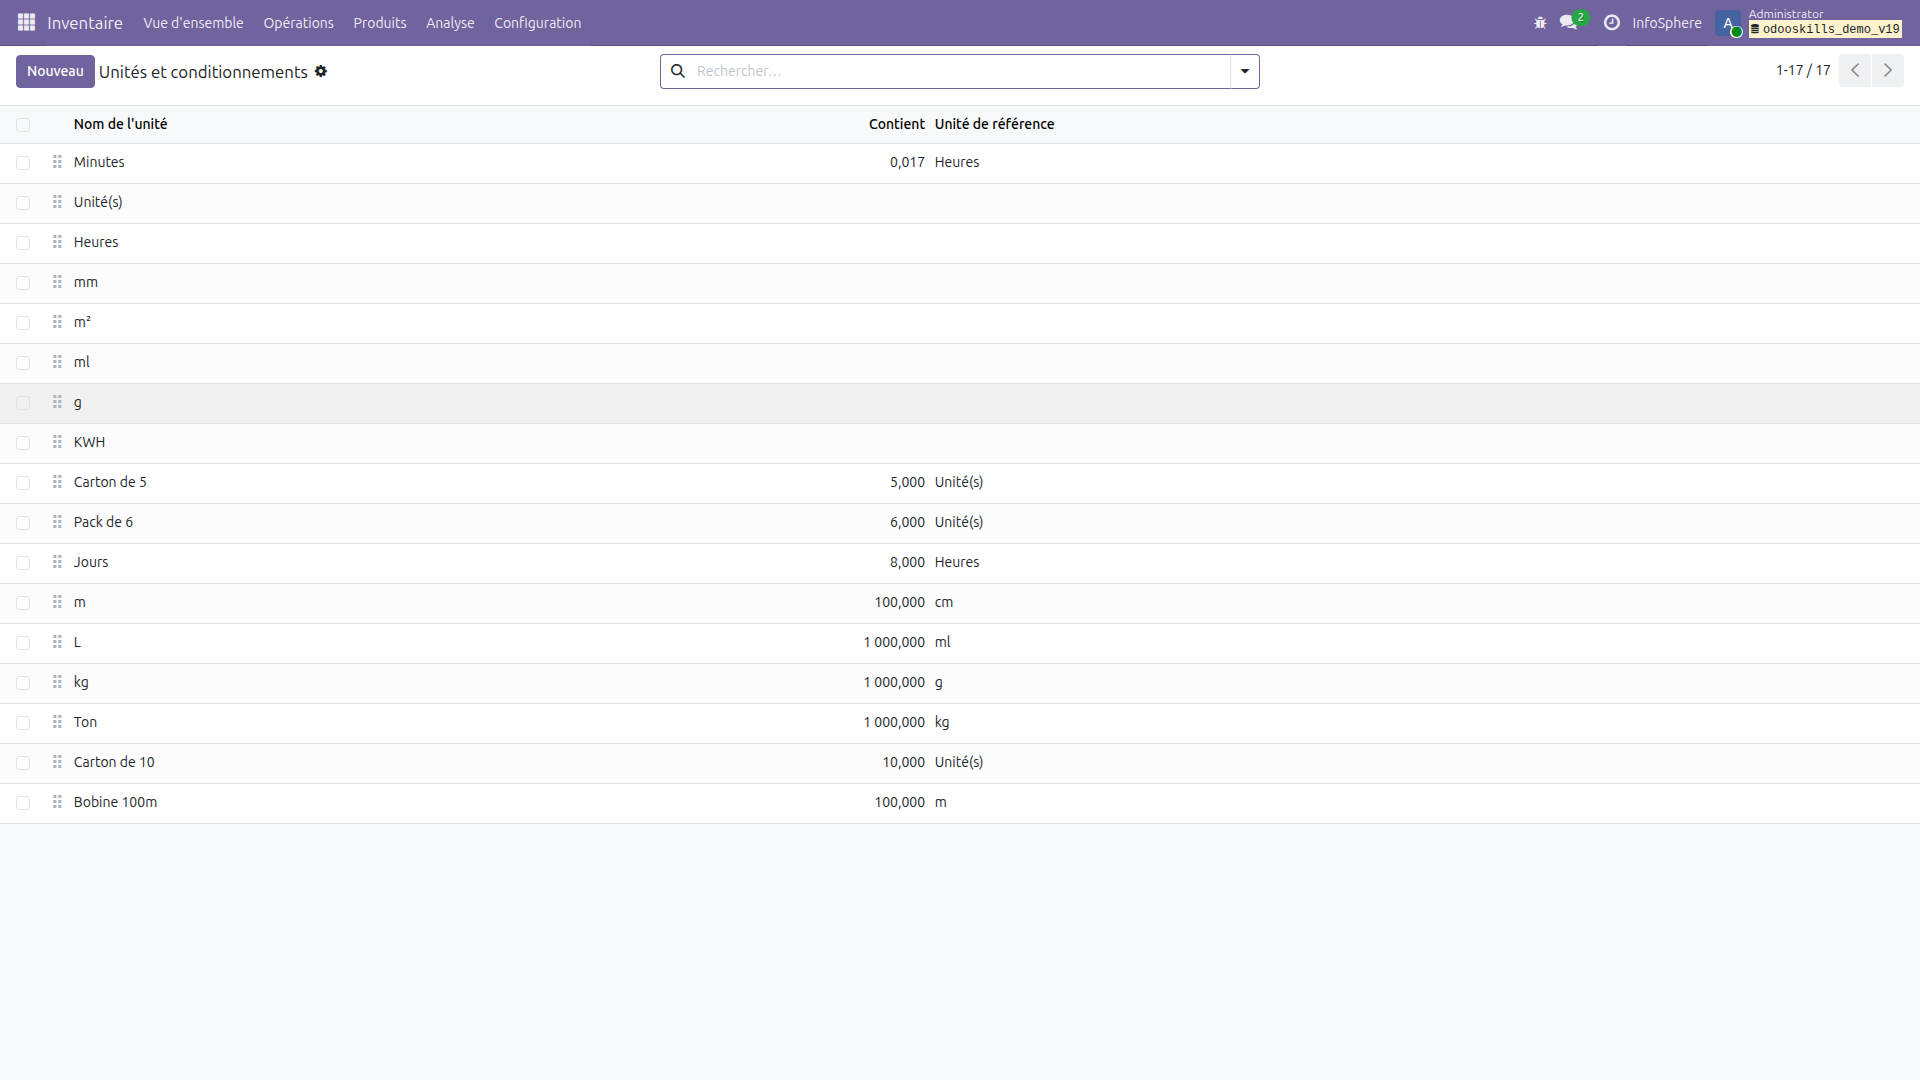Open the Configuration menu
Image resolution: width=1920 pixels, height=1080 pixels.
[537, 22]
